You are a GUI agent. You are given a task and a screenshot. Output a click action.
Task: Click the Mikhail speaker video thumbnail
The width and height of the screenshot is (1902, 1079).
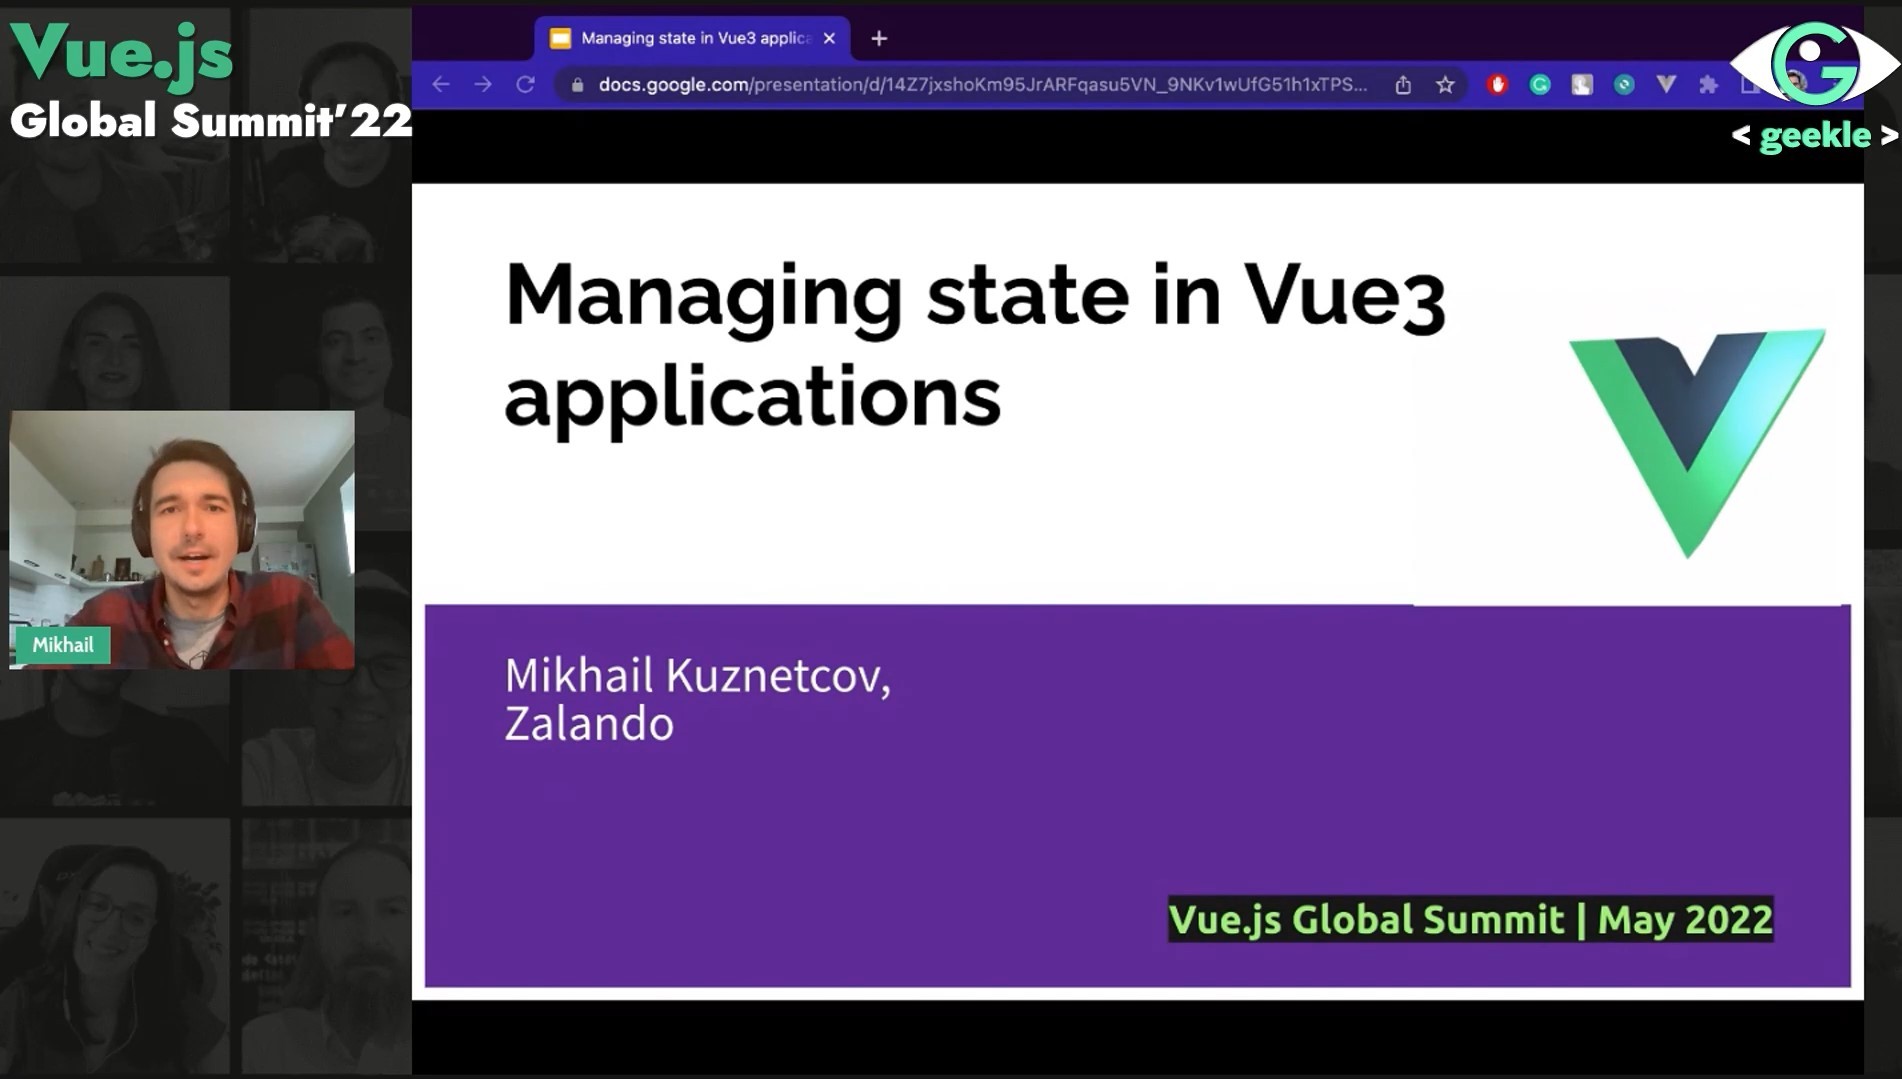(182, 539)
